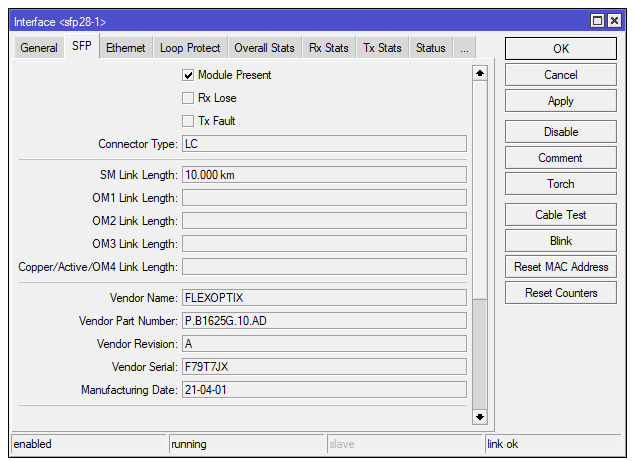
Task: Toggle the Module Present checkbox
Action: pos(188,75)
